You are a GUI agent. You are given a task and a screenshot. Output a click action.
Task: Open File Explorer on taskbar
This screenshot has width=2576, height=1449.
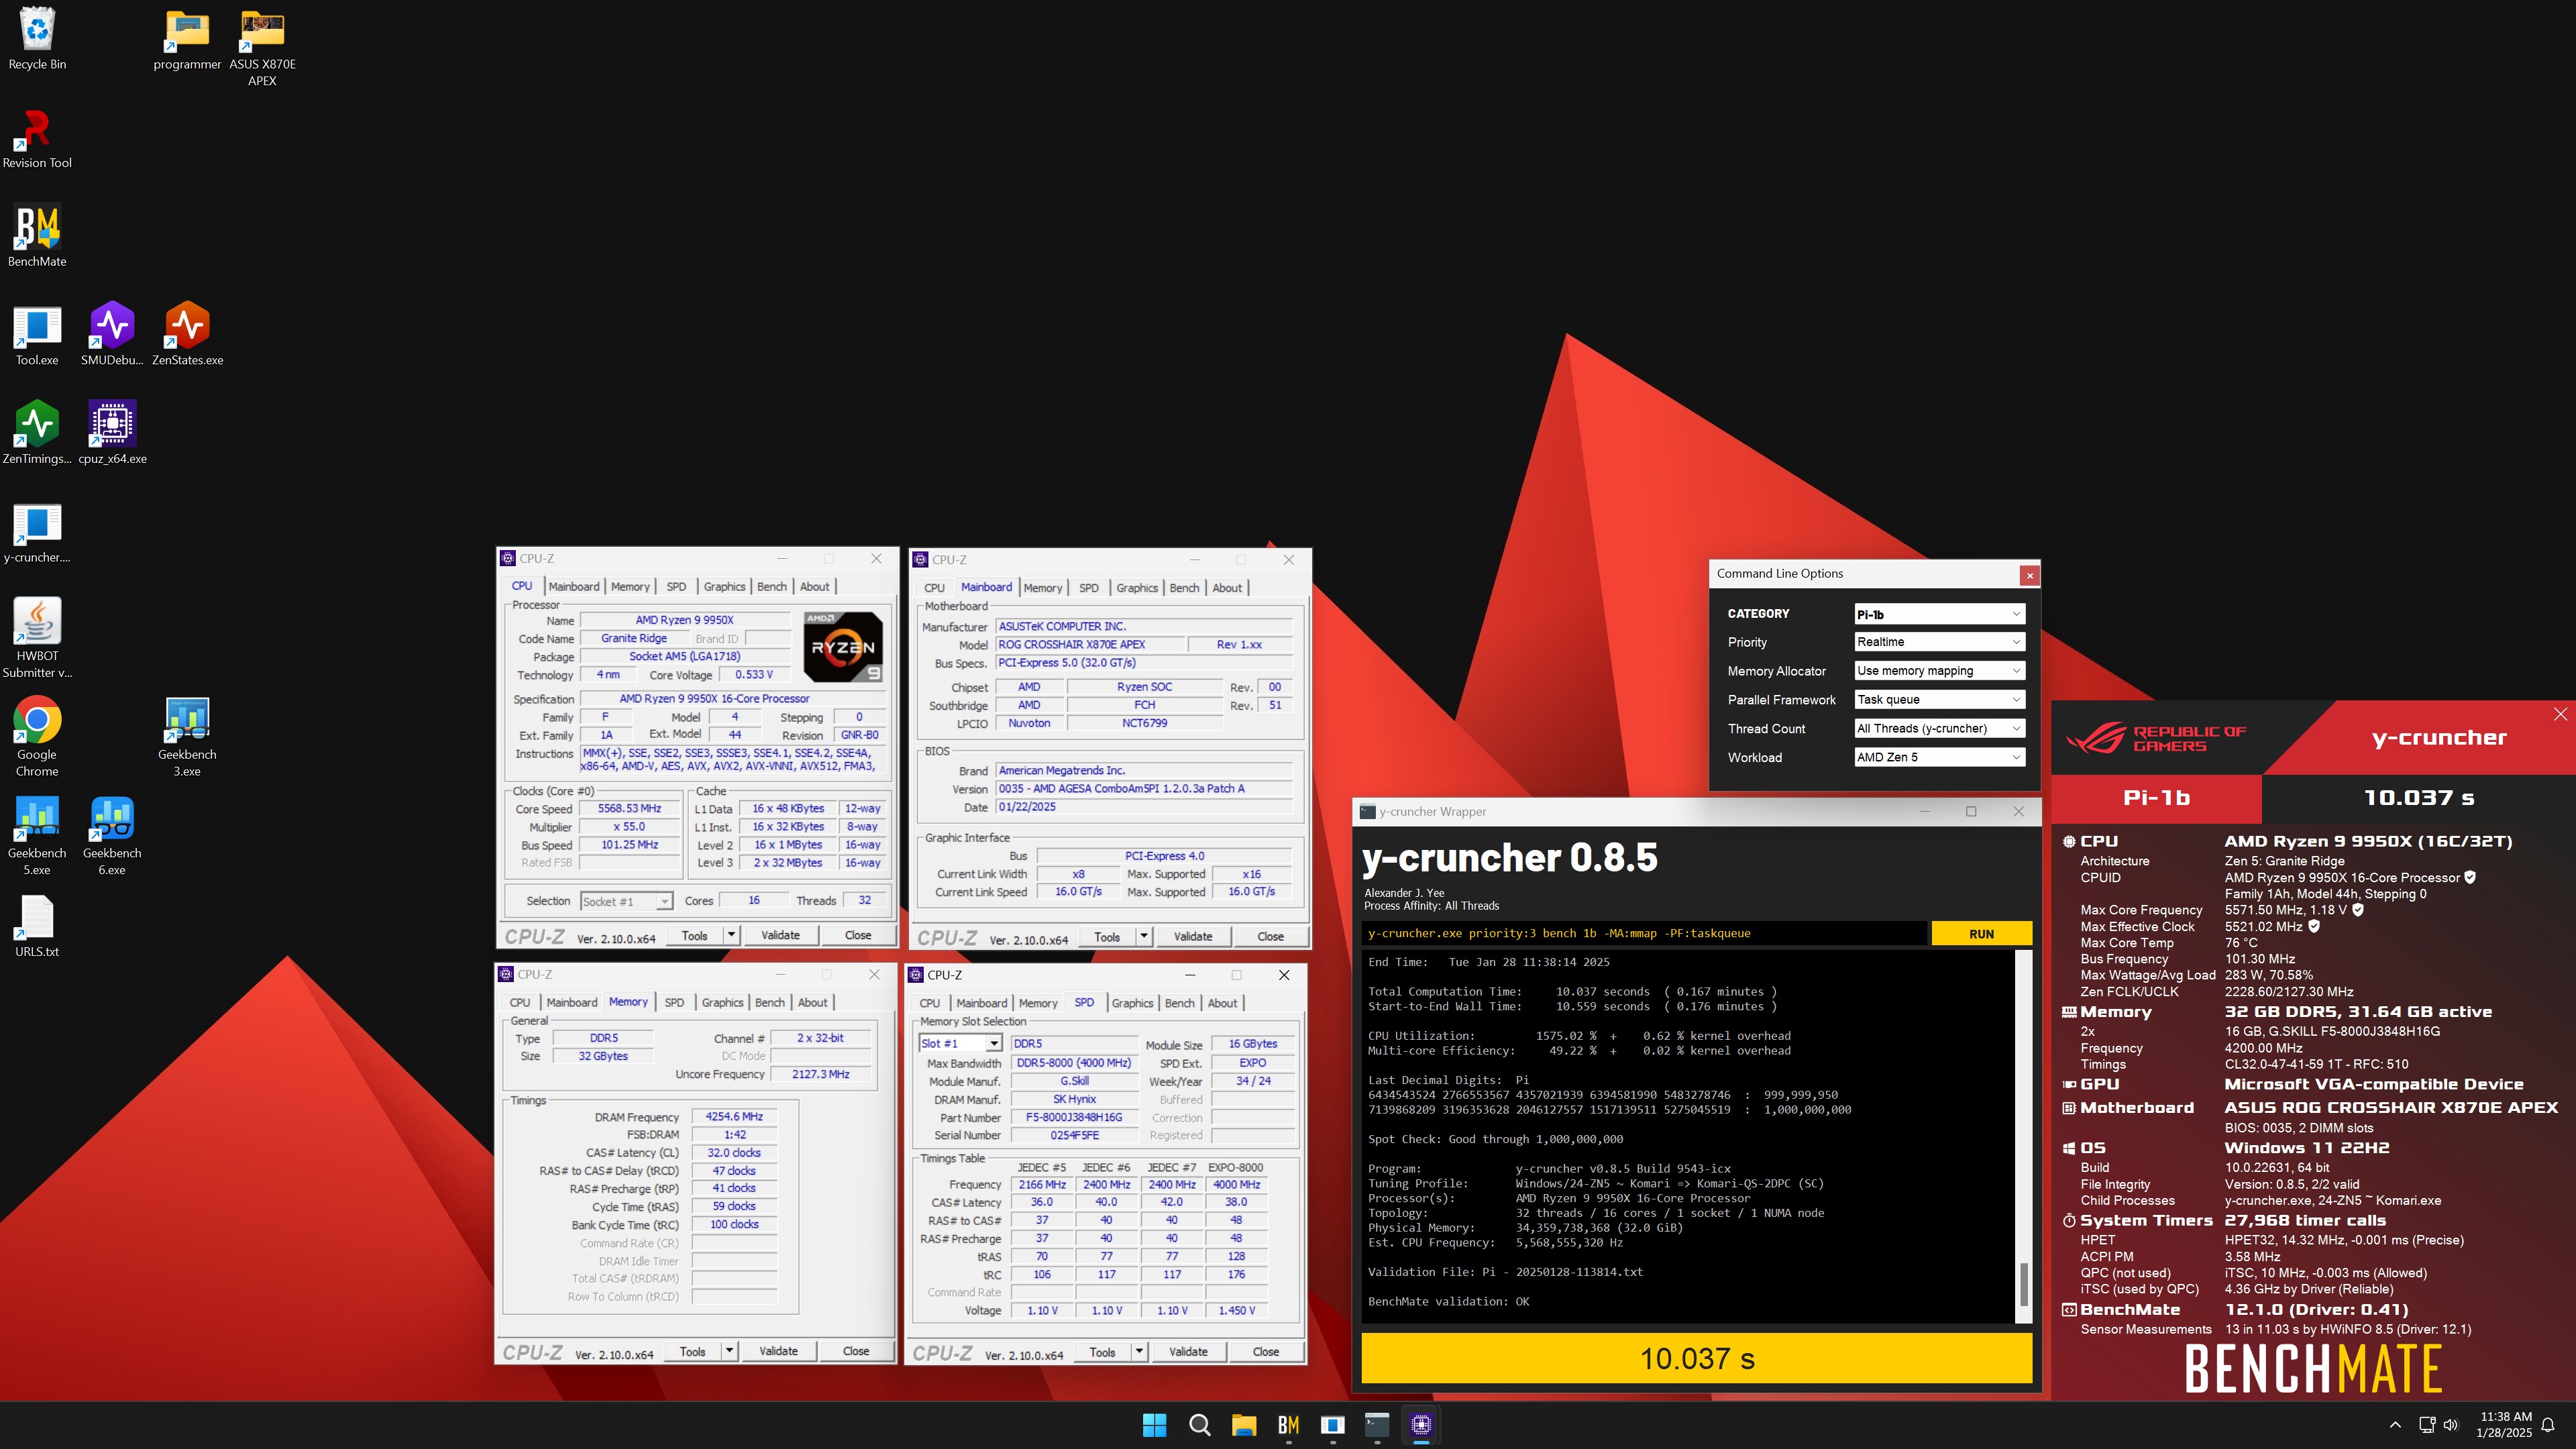1243,1424
